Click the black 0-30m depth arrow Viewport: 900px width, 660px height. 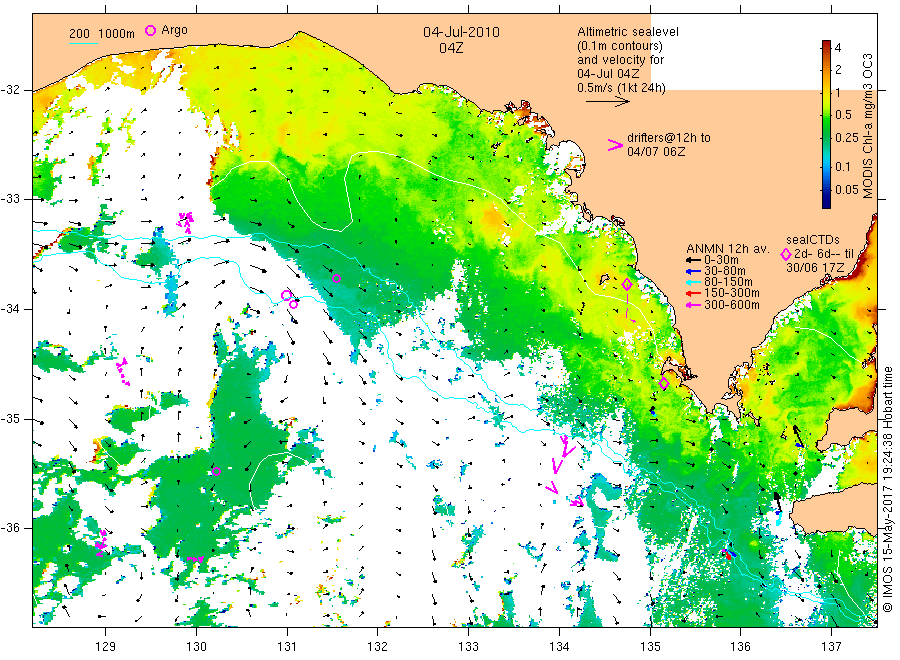693,260
